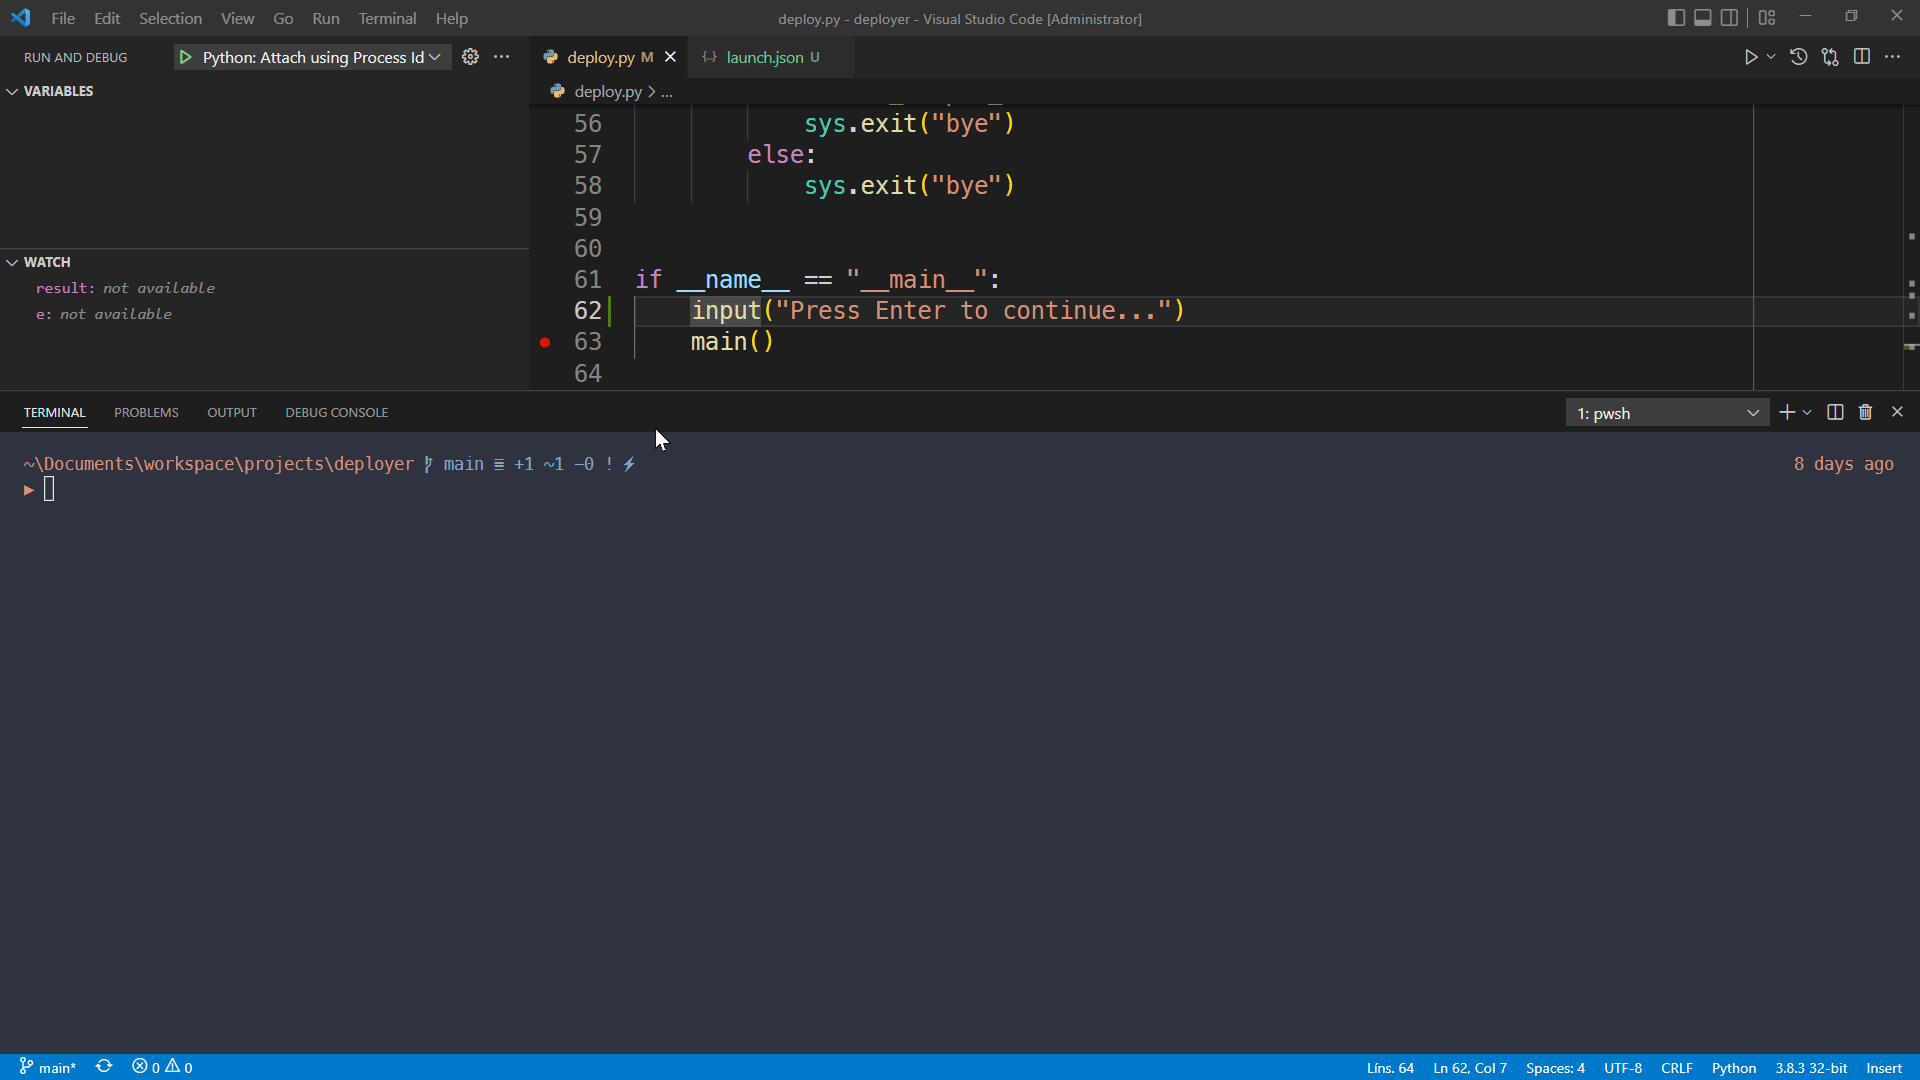The height and width of the screenshot is (1080, 1920).
Task: Open the Terminal menu
Action: pyautogui.click(x=387, y=18)
